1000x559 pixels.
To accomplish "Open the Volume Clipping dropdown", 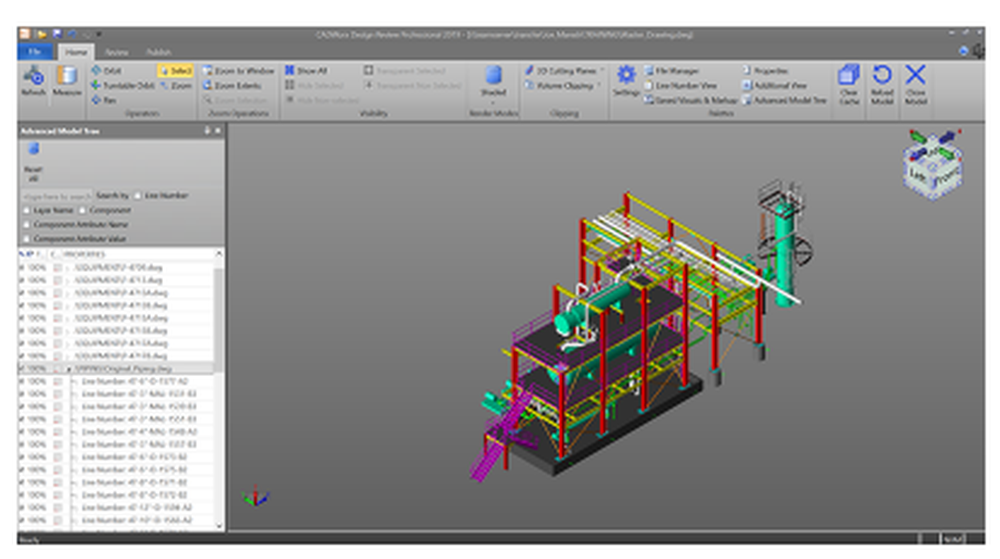I will click(599, 85).
